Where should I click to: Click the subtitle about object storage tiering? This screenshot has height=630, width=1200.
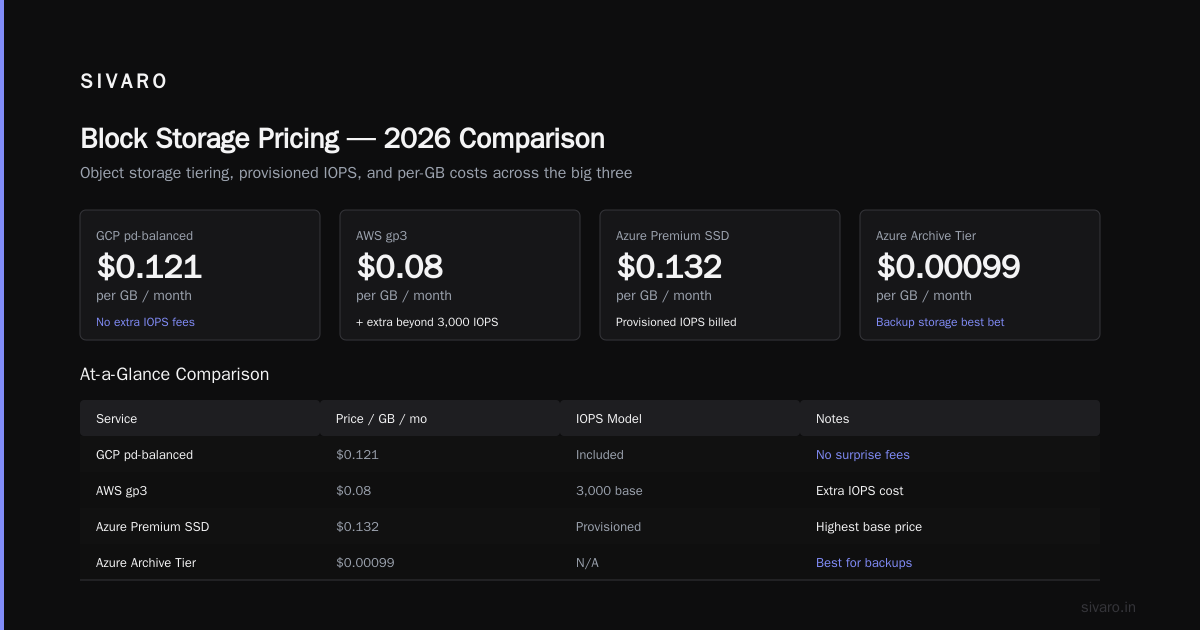(356, 173)
